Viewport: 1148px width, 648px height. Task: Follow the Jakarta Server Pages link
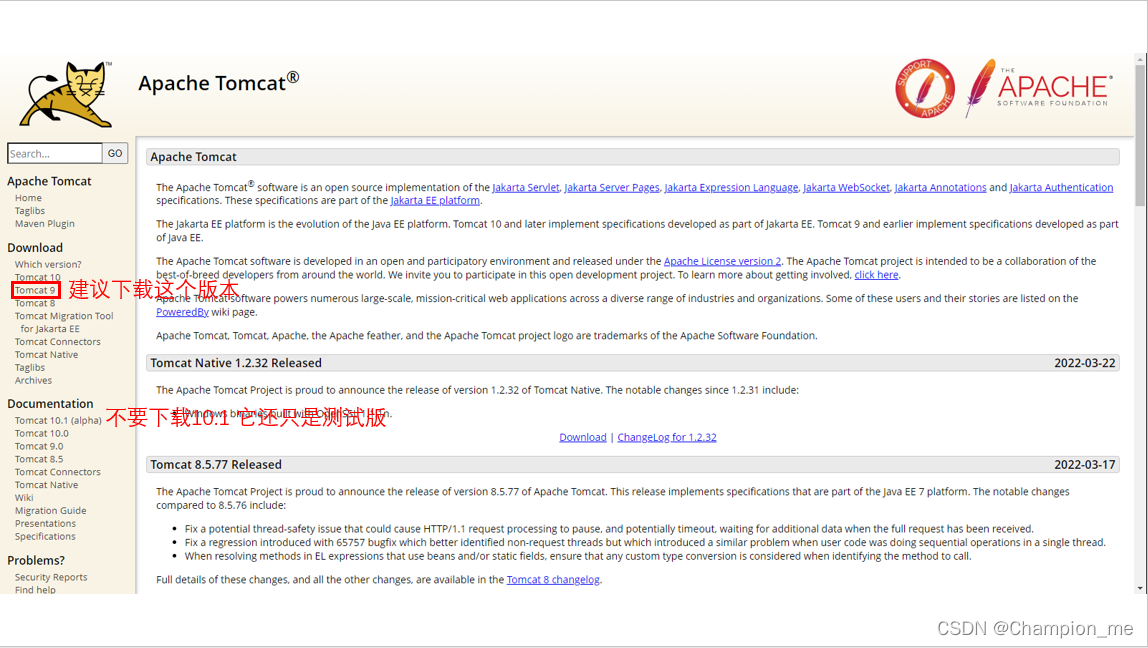[x=611, y=187]
